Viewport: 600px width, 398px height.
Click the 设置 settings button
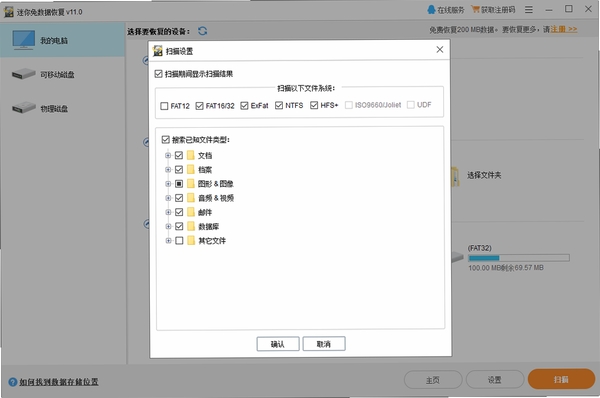click(494, 380)
